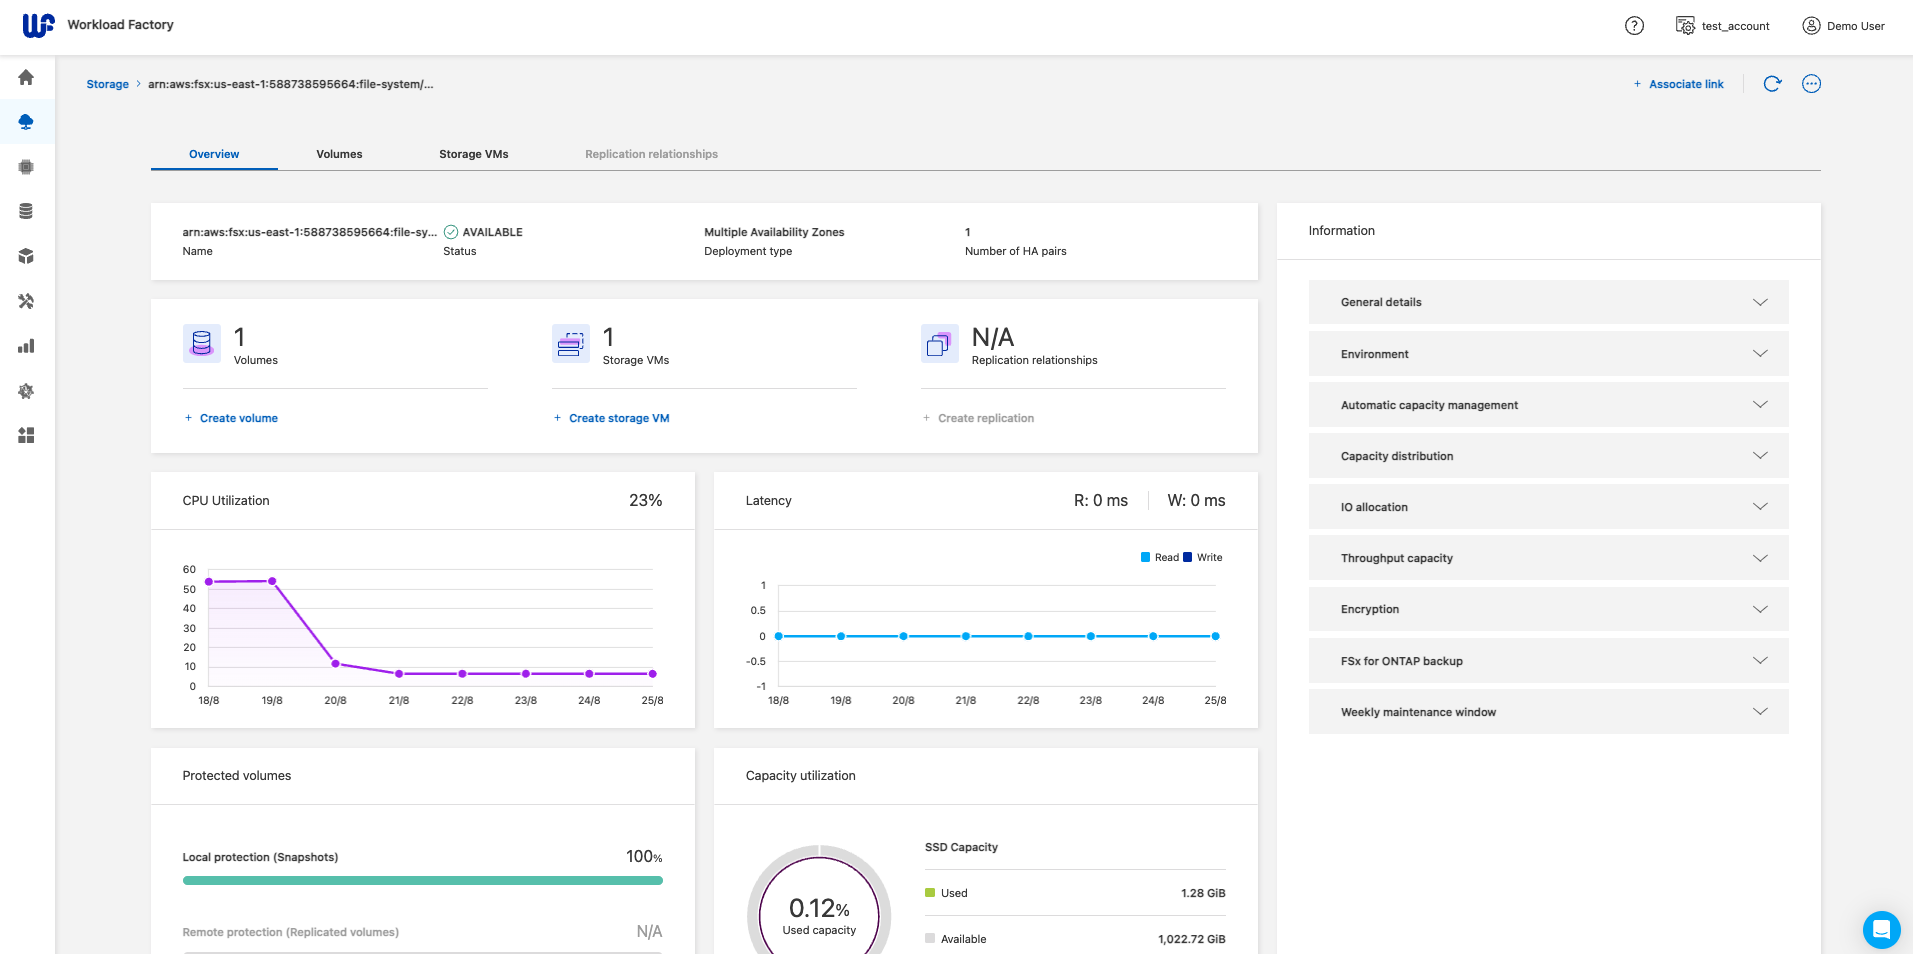This screenshot has height=954, width=1913.
Task: Open the chat support bubble icon
Action: 1880,929
